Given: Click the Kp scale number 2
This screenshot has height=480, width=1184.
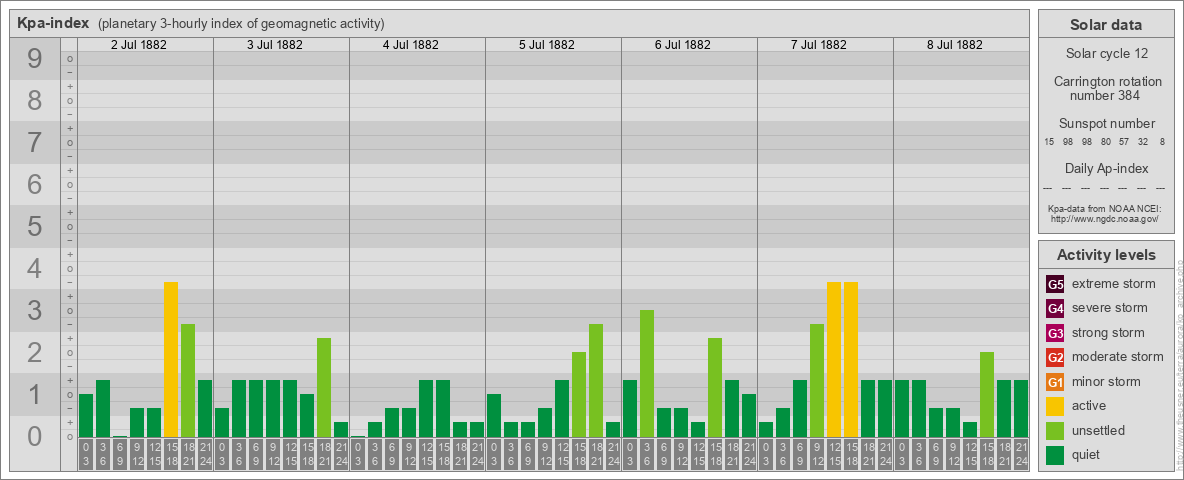Looking at the screenshot, I should (x=35, y=352).
